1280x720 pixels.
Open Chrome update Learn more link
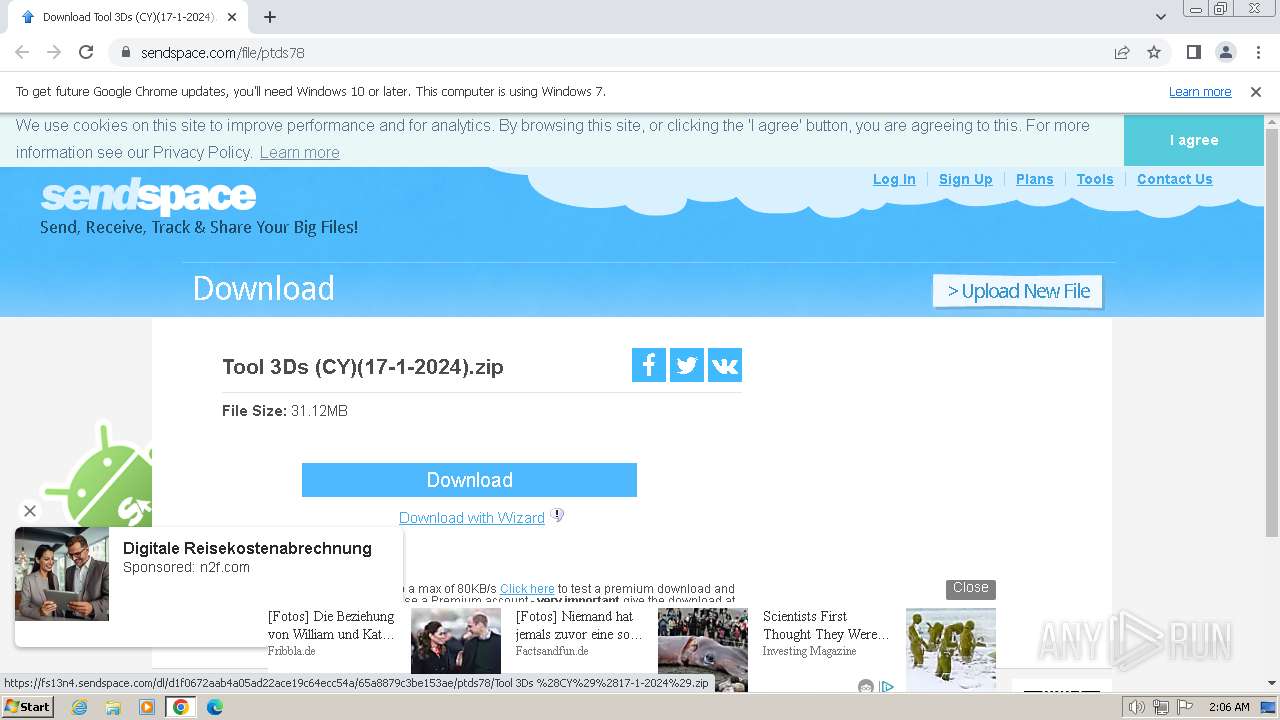click(x=1200, y=92)
